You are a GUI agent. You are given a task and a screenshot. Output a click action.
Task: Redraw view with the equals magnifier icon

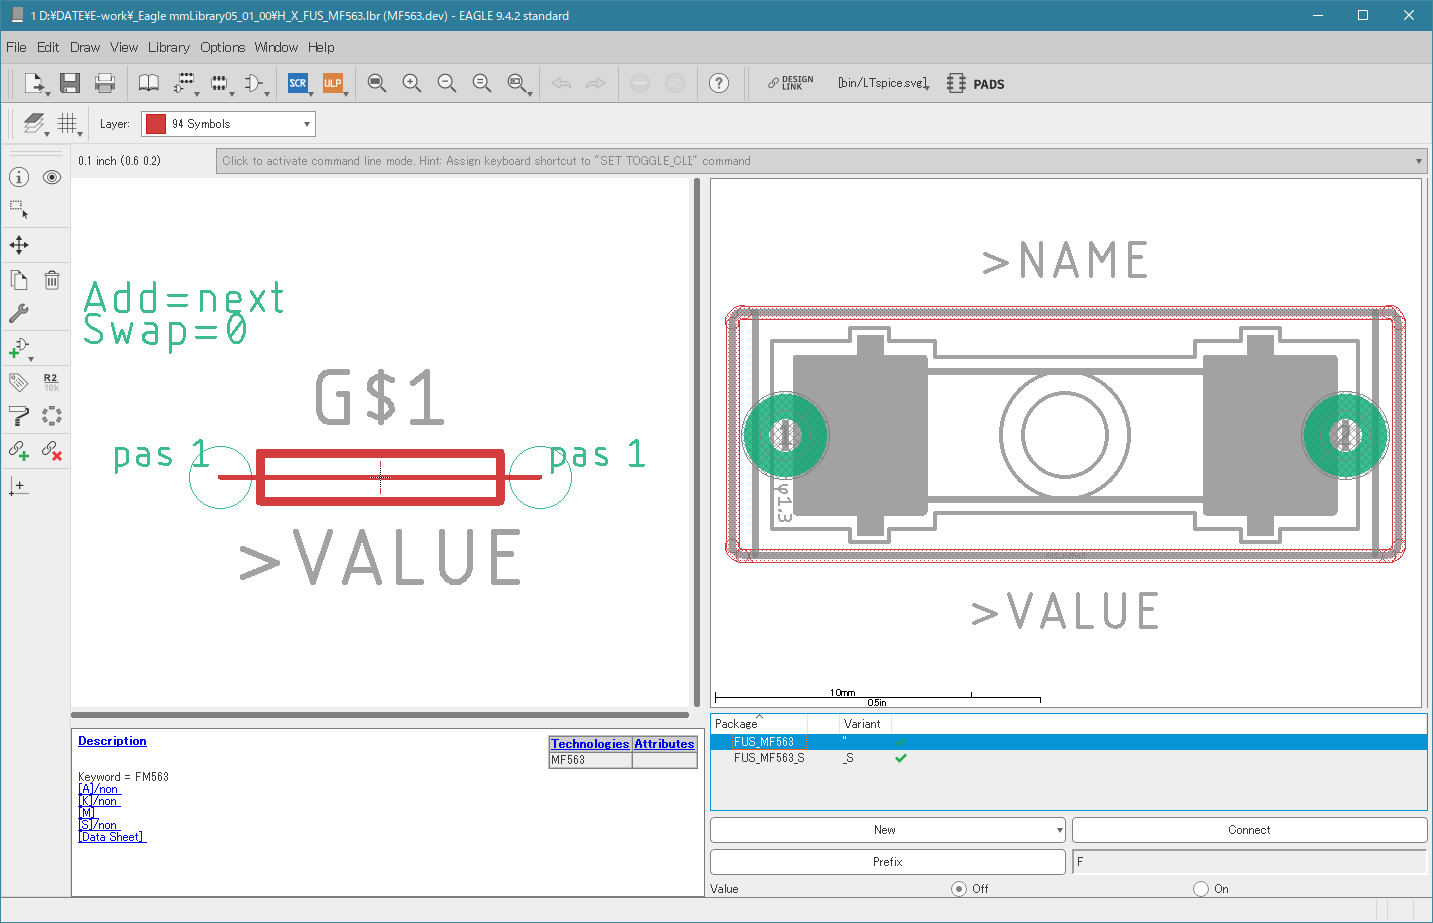click(482, 83)
